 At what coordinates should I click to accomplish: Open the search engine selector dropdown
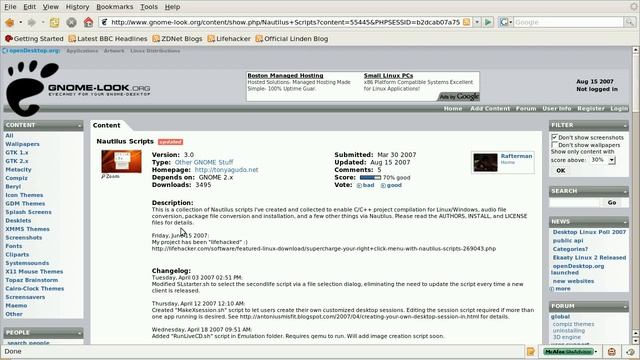pyautogui.click(x=506, y=22)
